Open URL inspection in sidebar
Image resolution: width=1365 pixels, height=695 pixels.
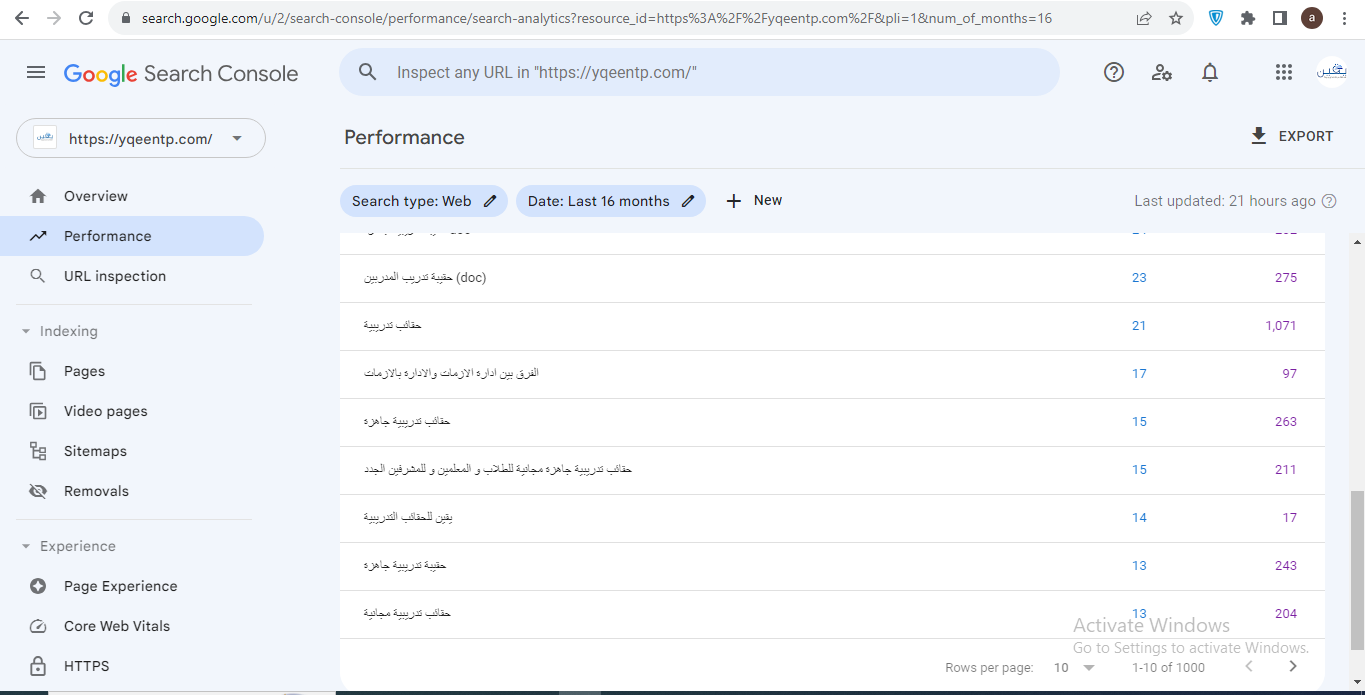(x=132, y=276)
